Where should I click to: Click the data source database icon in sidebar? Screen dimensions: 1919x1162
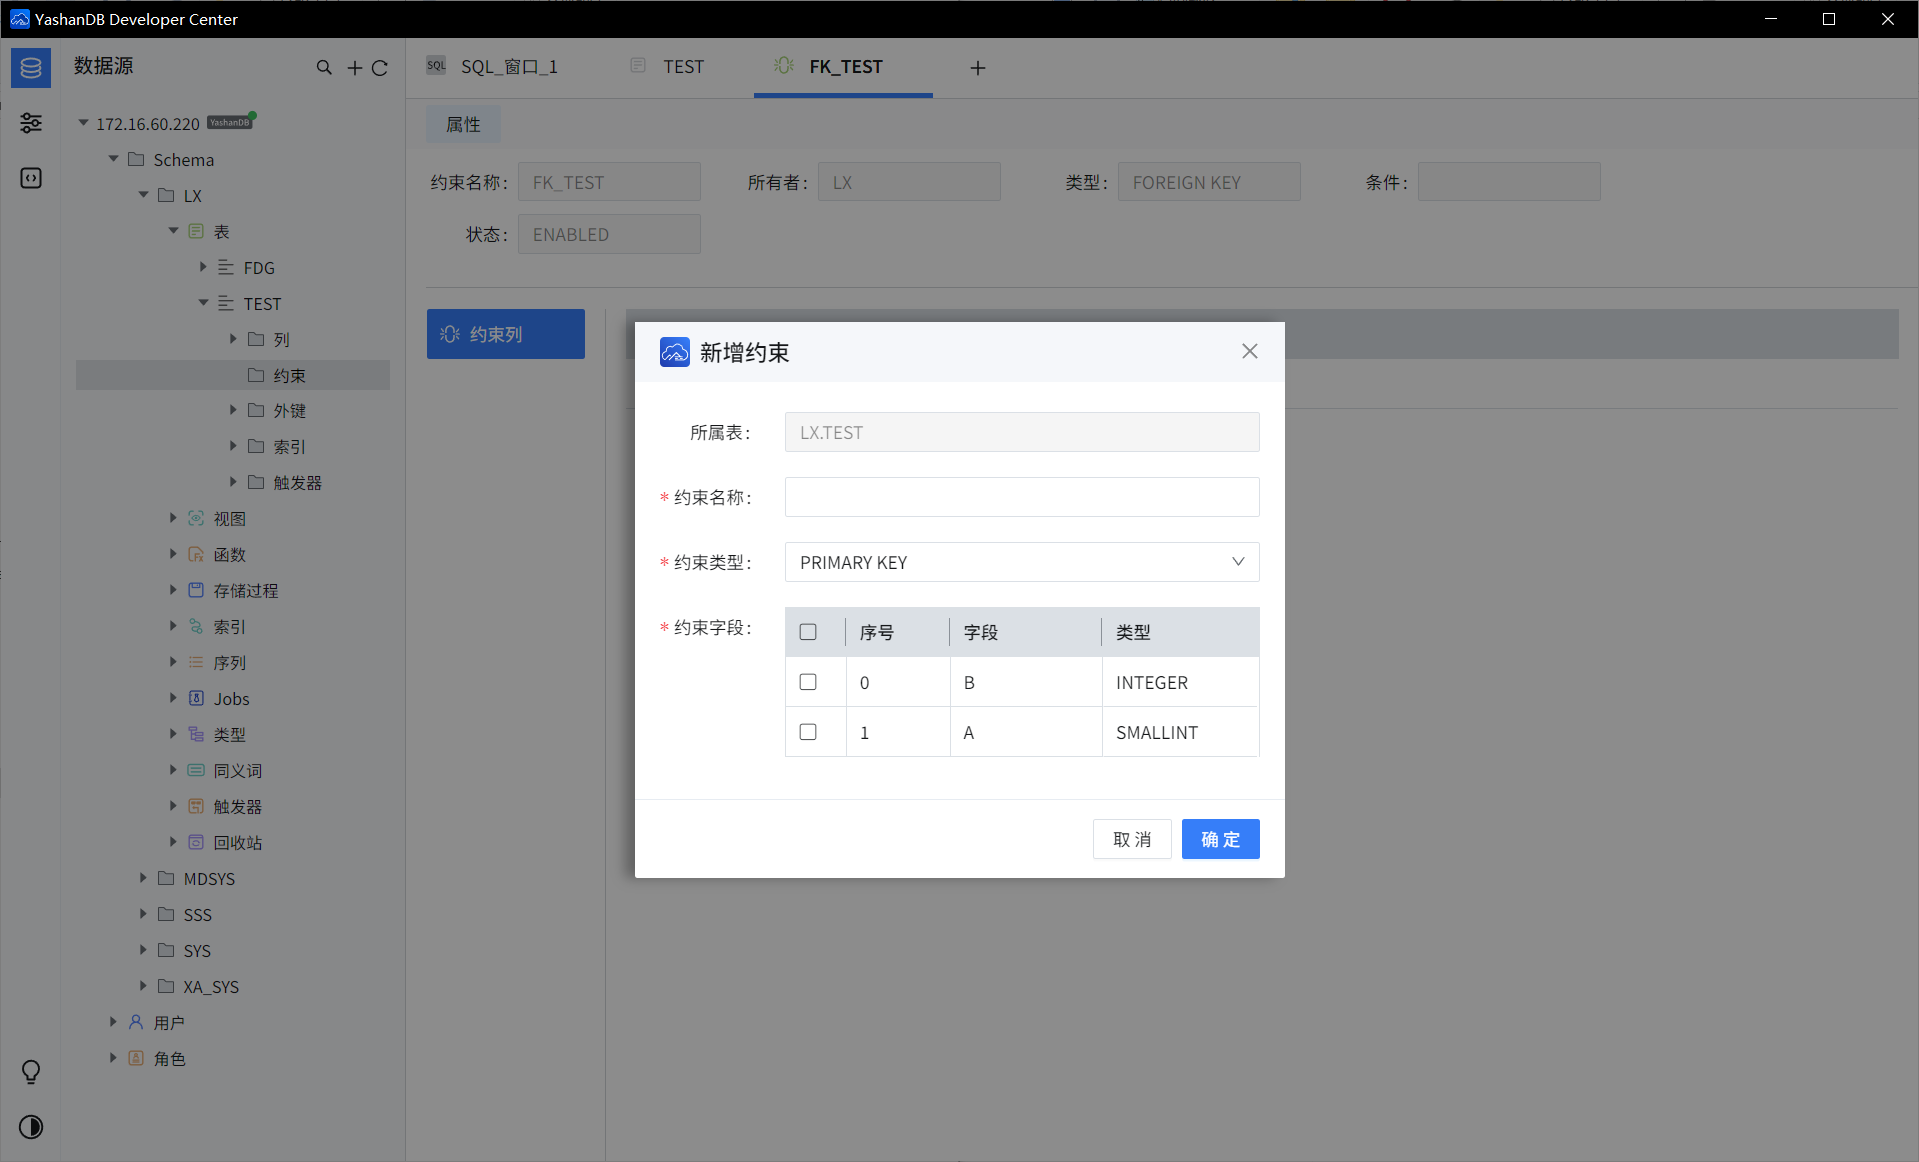[31, 68]
